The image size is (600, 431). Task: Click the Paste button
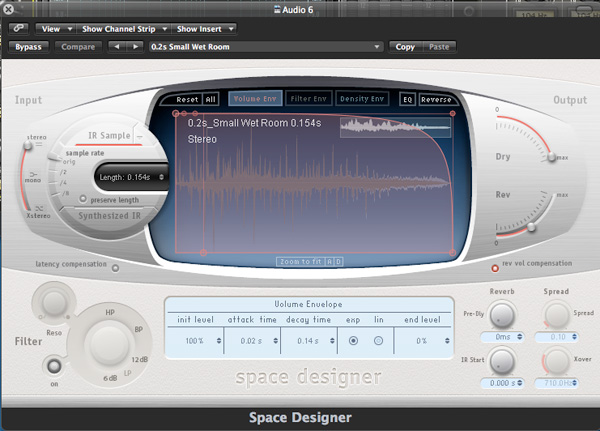[x=439, y=47]
